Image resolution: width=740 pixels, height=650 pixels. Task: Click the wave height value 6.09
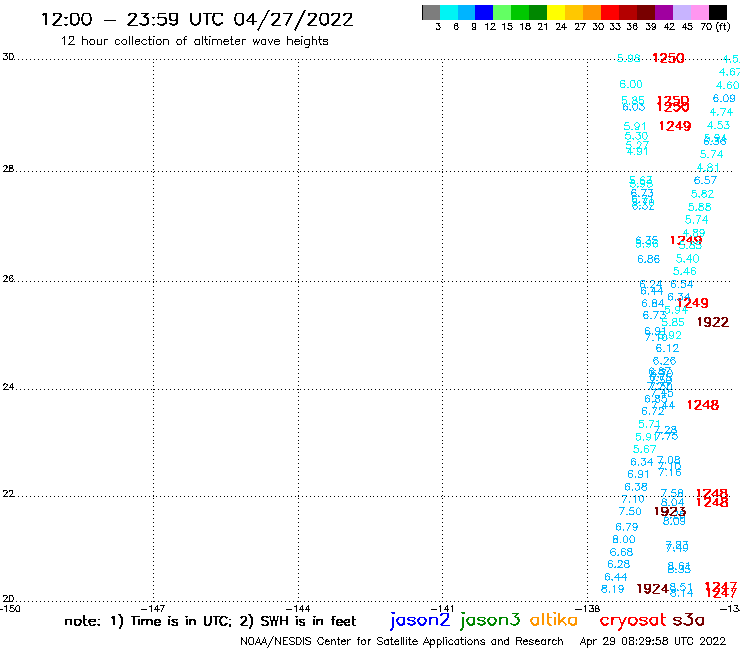coord(724,98)
